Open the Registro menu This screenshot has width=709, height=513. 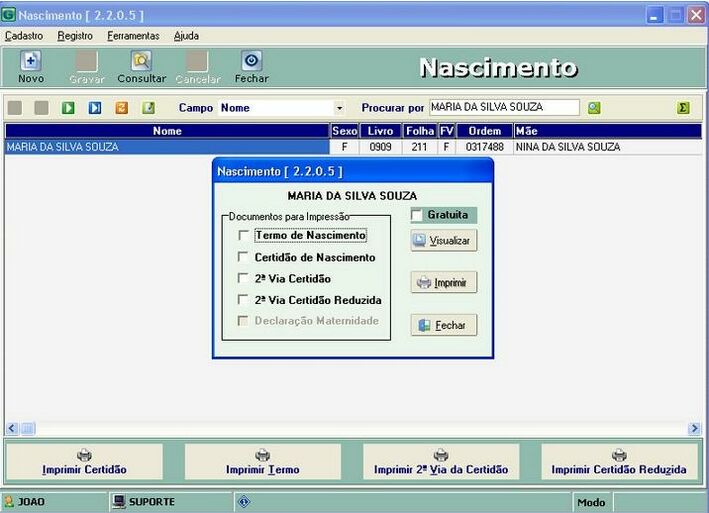tap(75, 36)
